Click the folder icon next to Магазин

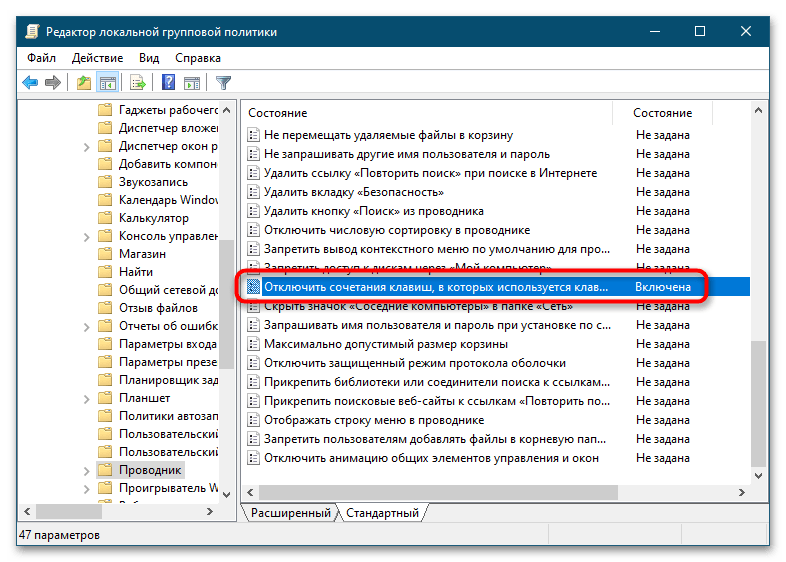tap(105, 254)
